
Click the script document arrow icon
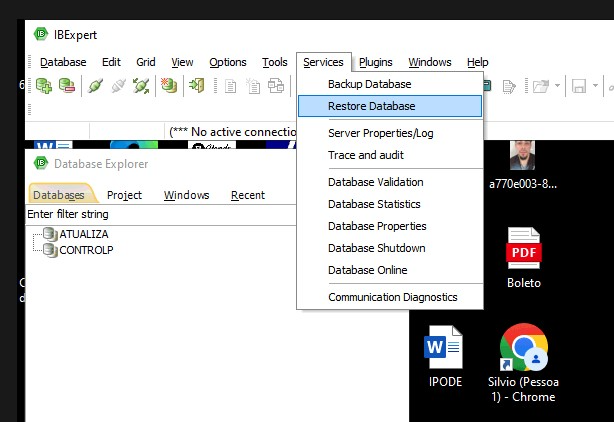509,86
